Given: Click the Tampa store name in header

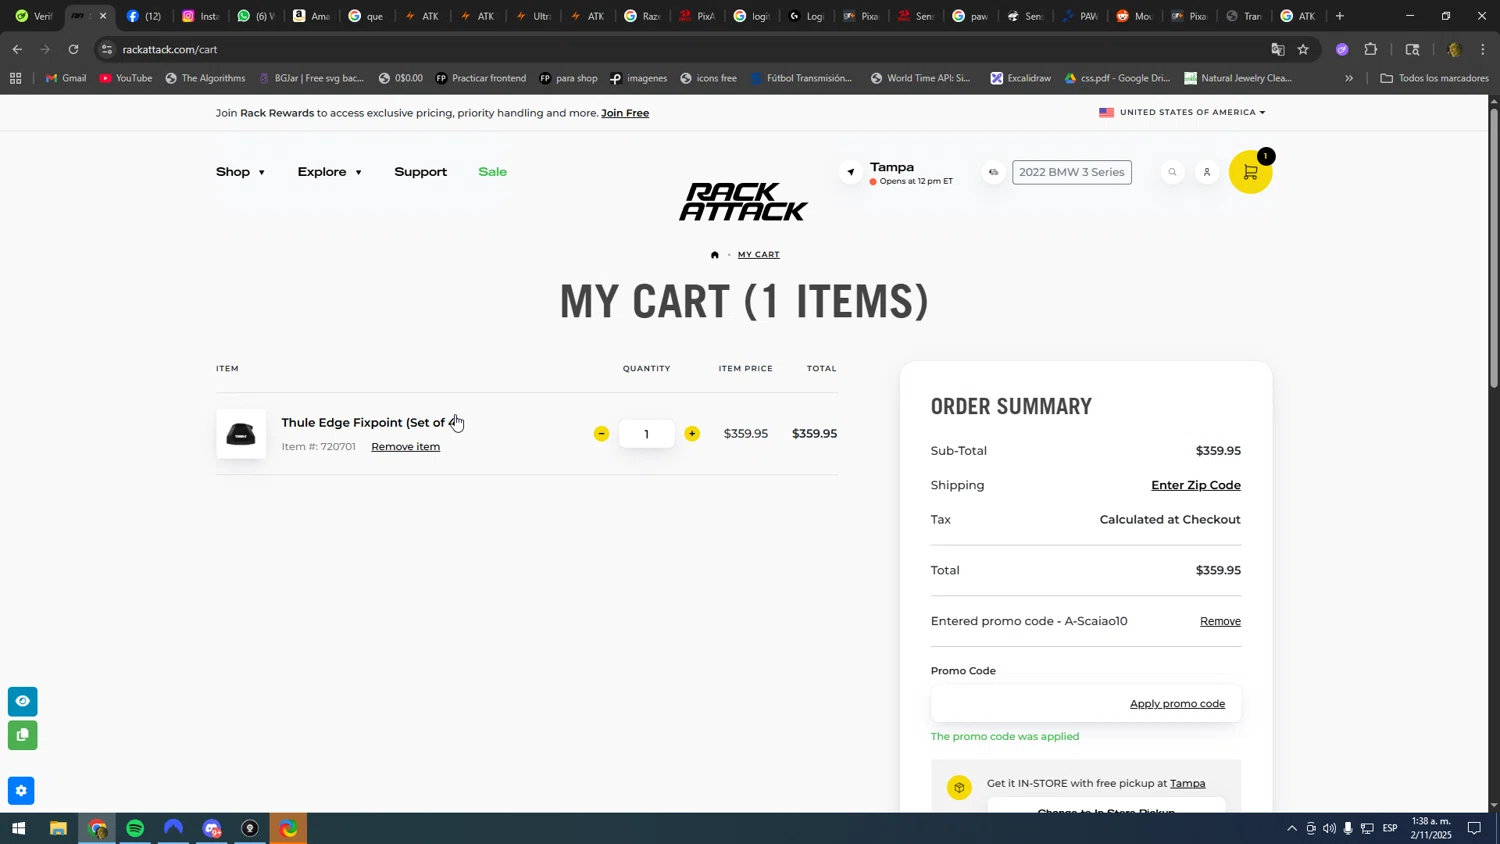Looking at the screenshot, I should pyautogui.click(x=892, y=167).
